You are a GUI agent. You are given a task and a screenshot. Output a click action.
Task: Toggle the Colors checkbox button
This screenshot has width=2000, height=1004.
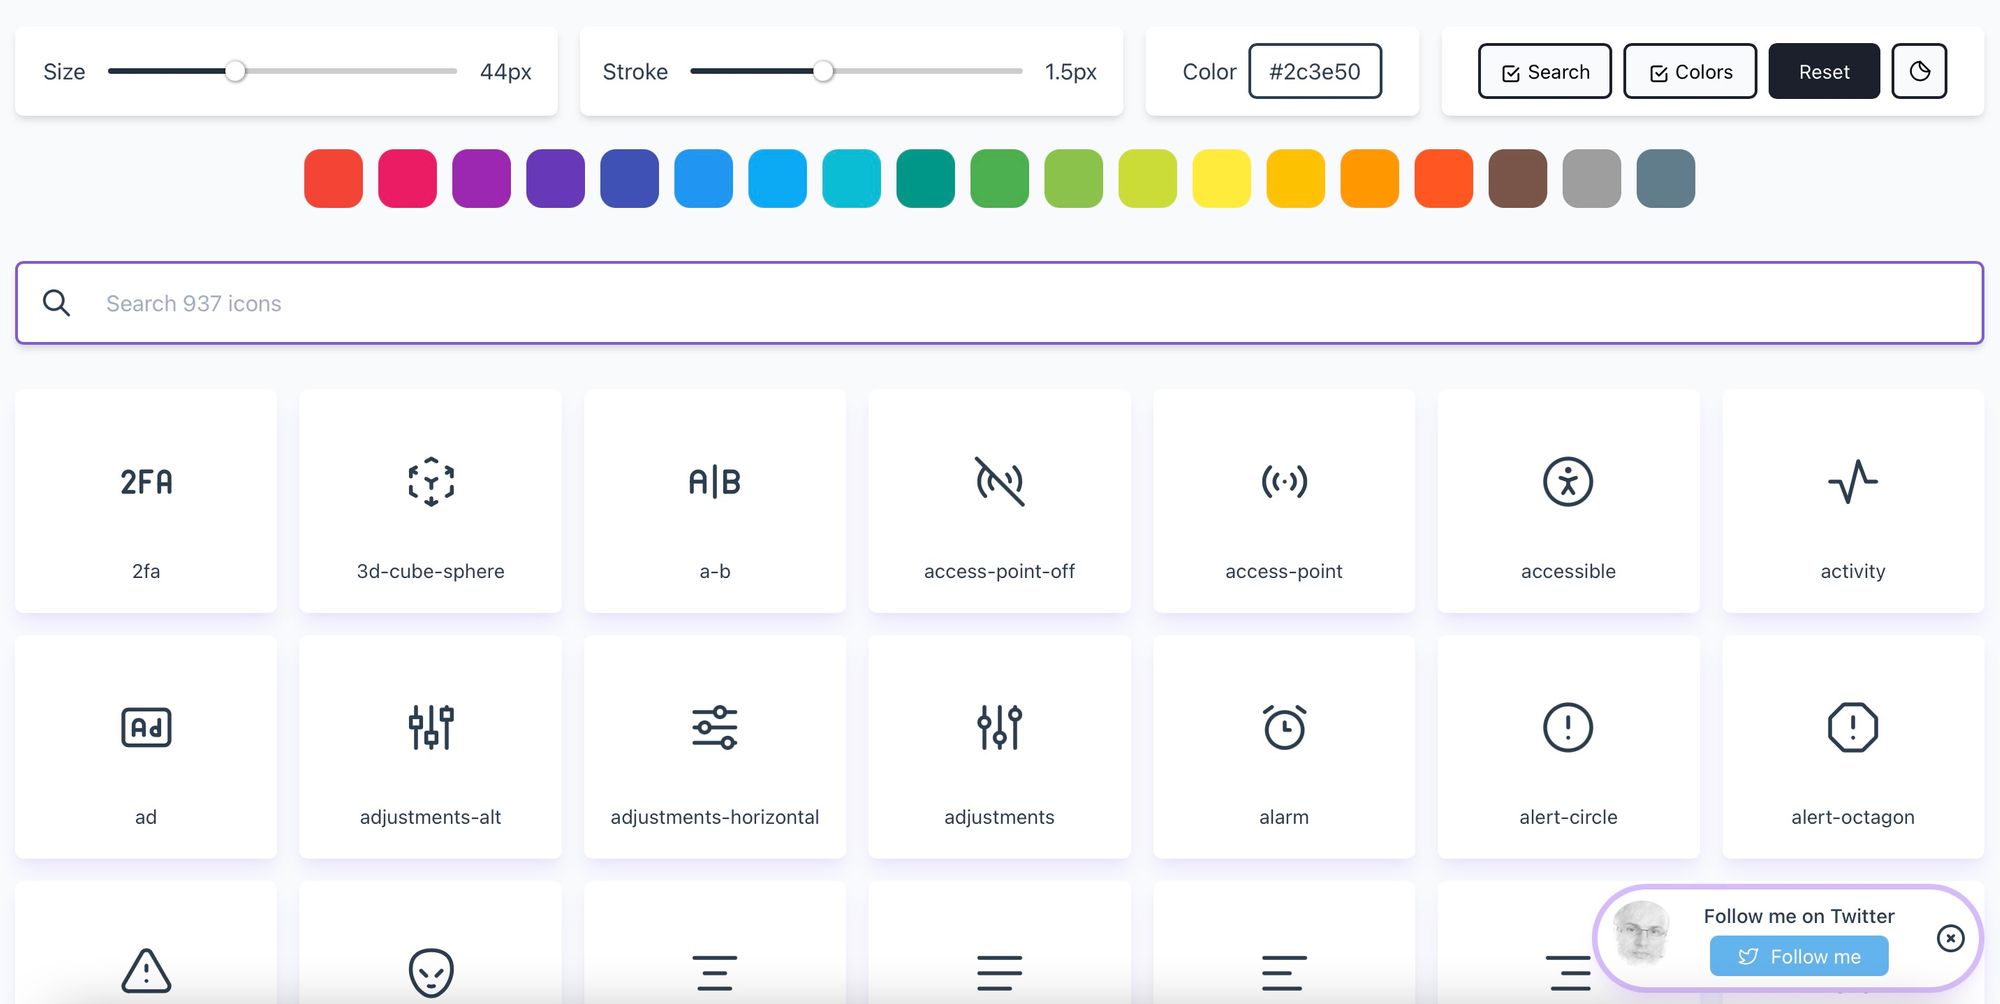(1690, 71)
